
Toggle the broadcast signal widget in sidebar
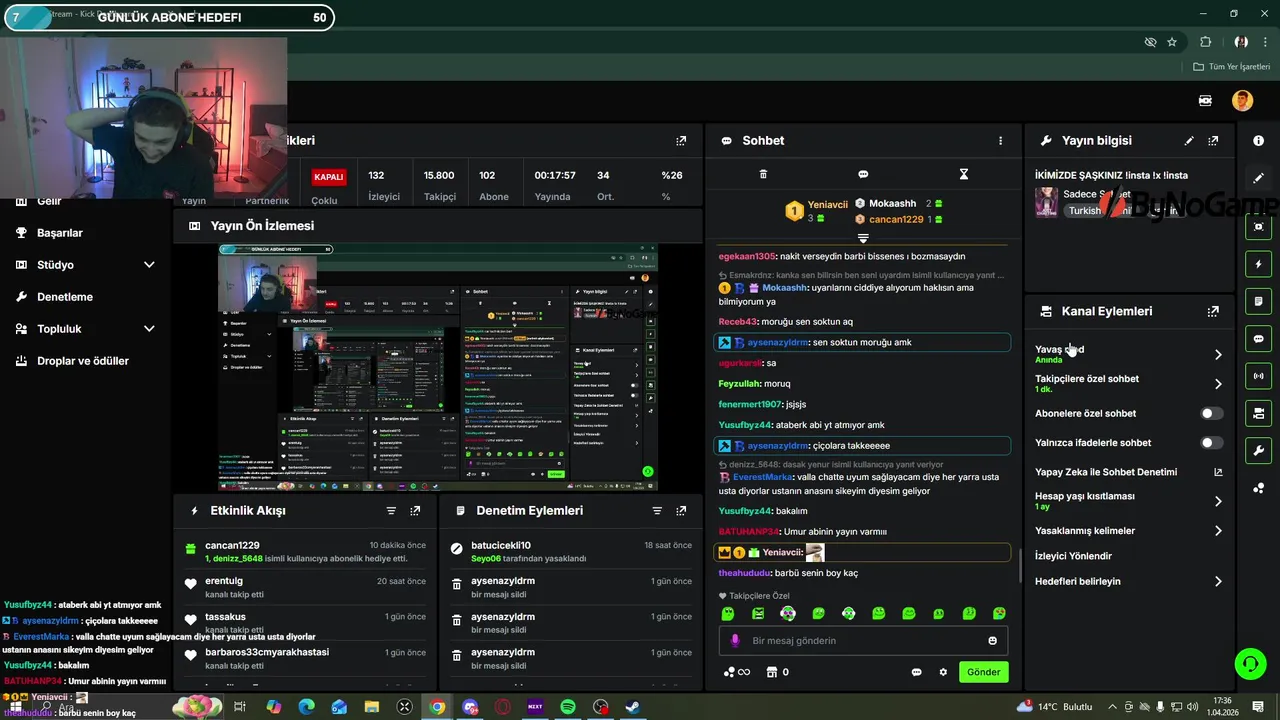(1258, 376)
